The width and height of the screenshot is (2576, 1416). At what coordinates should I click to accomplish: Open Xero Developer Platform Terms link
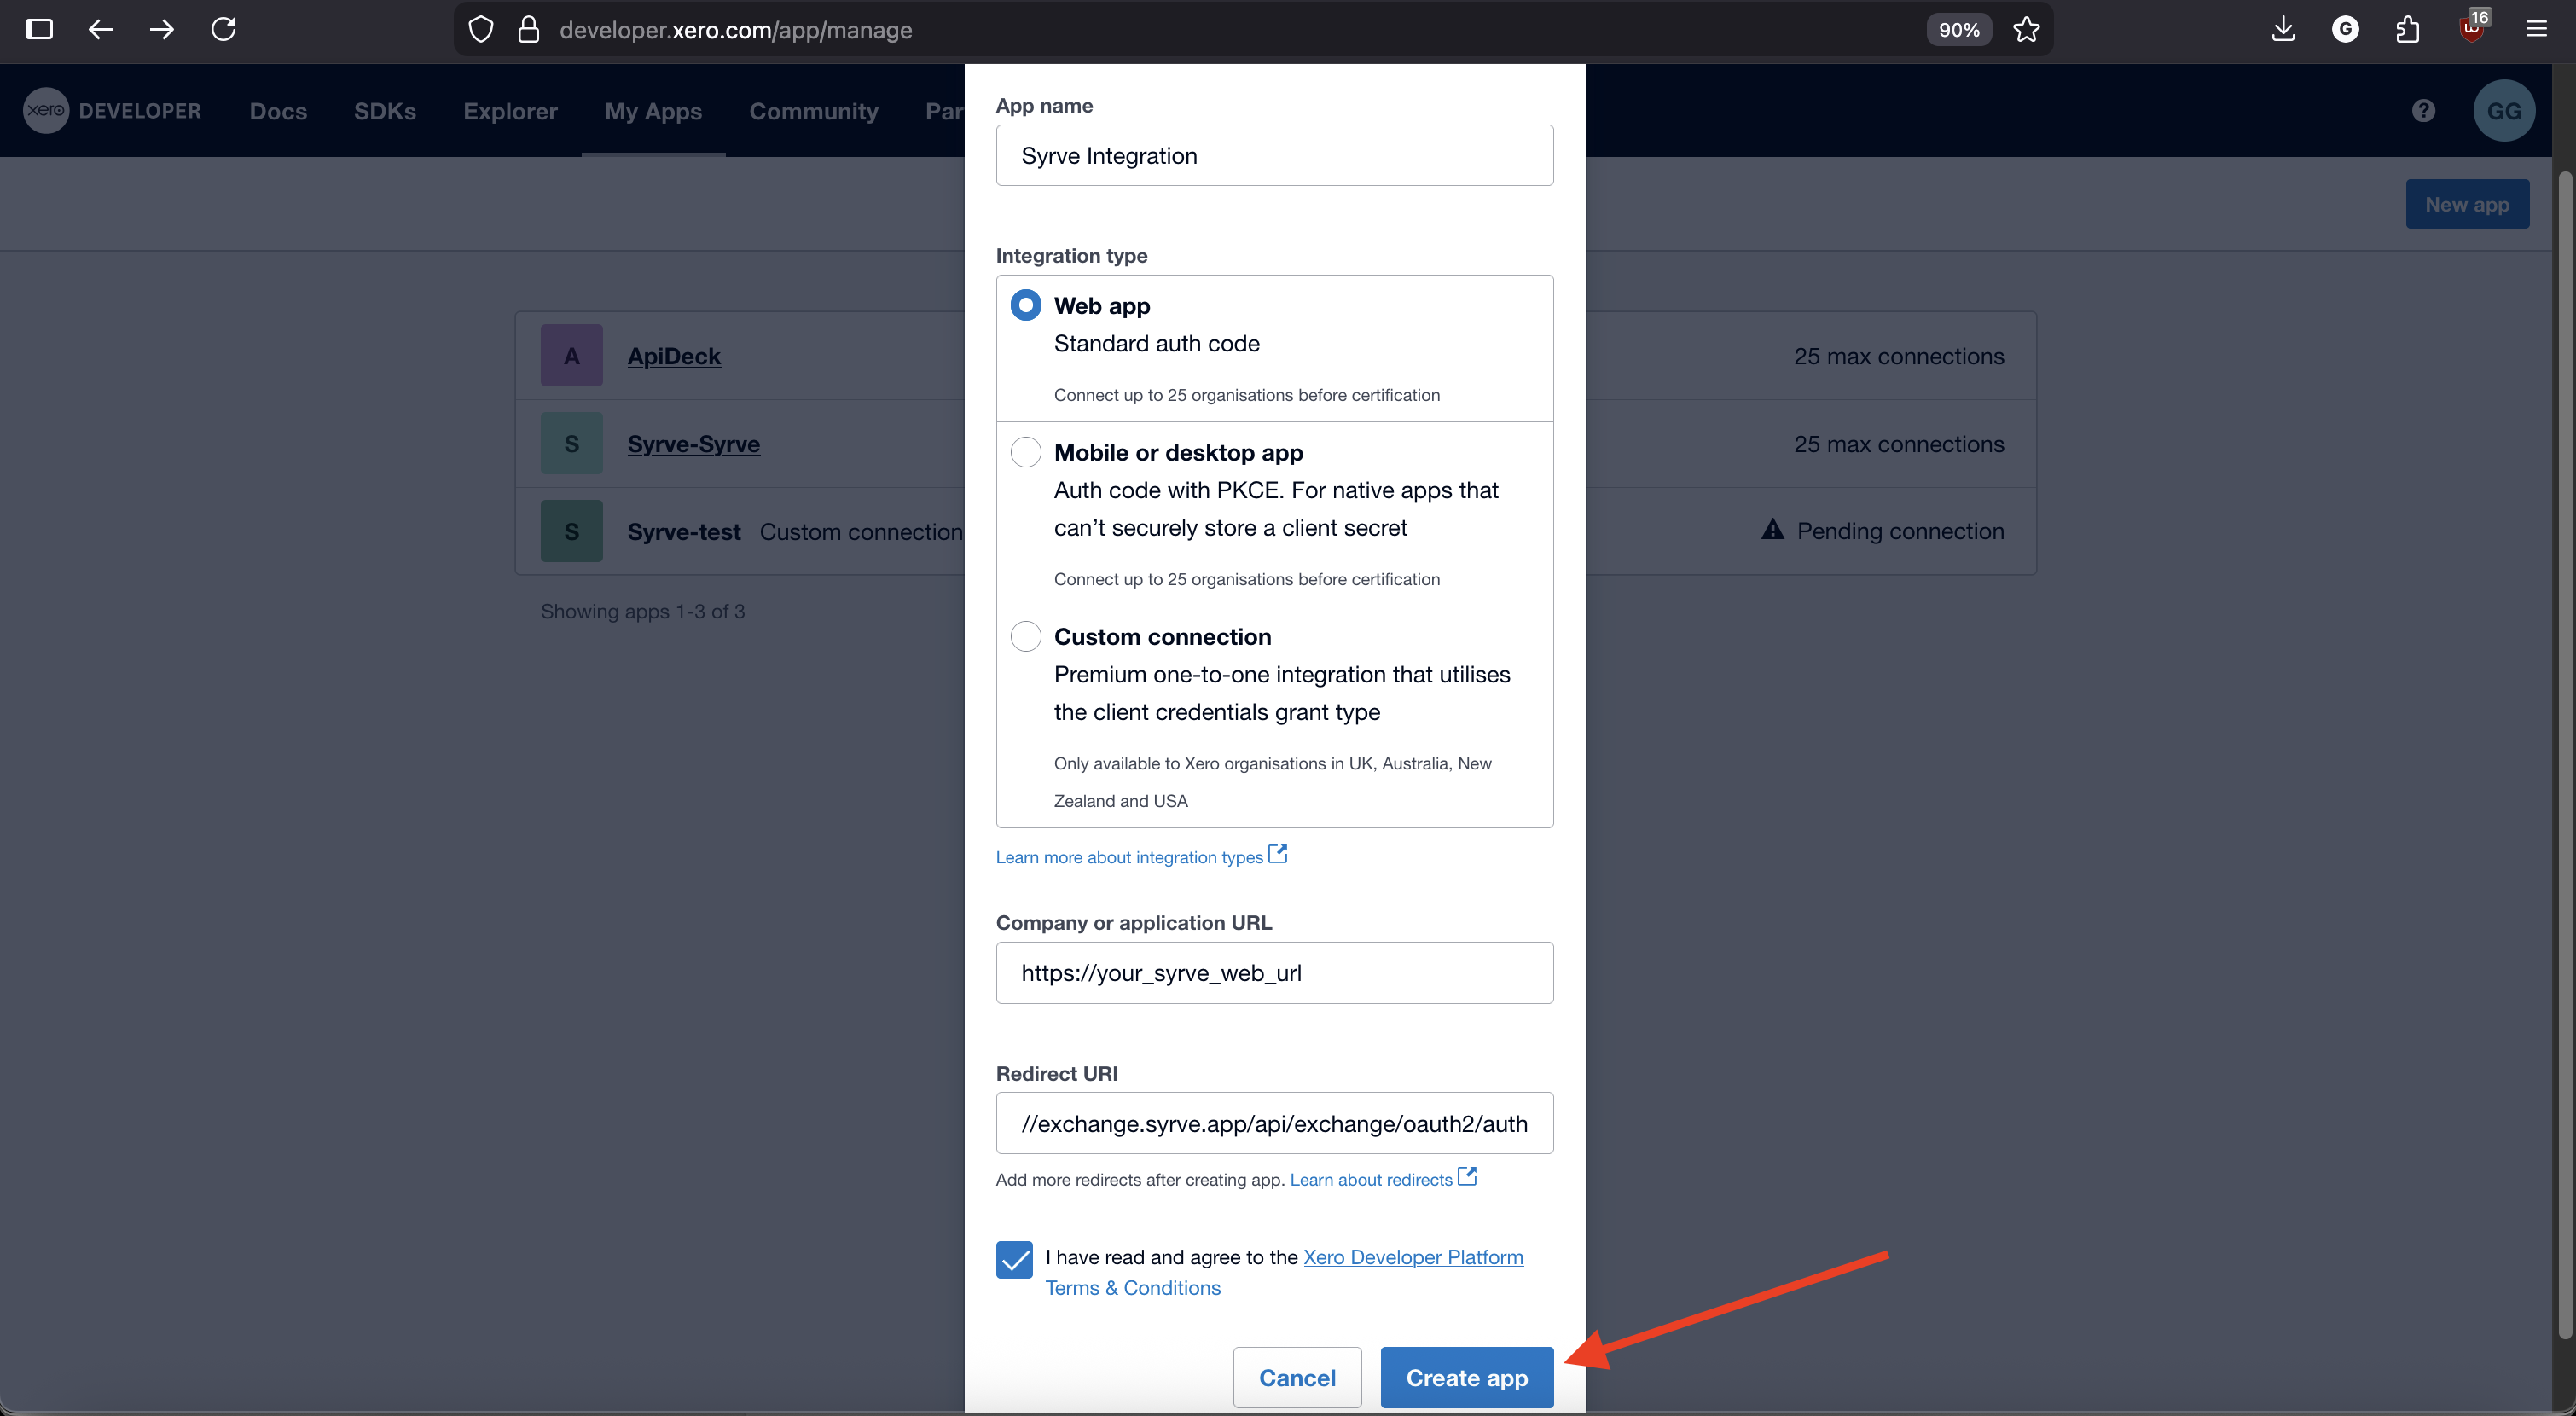(1284, 1272)
